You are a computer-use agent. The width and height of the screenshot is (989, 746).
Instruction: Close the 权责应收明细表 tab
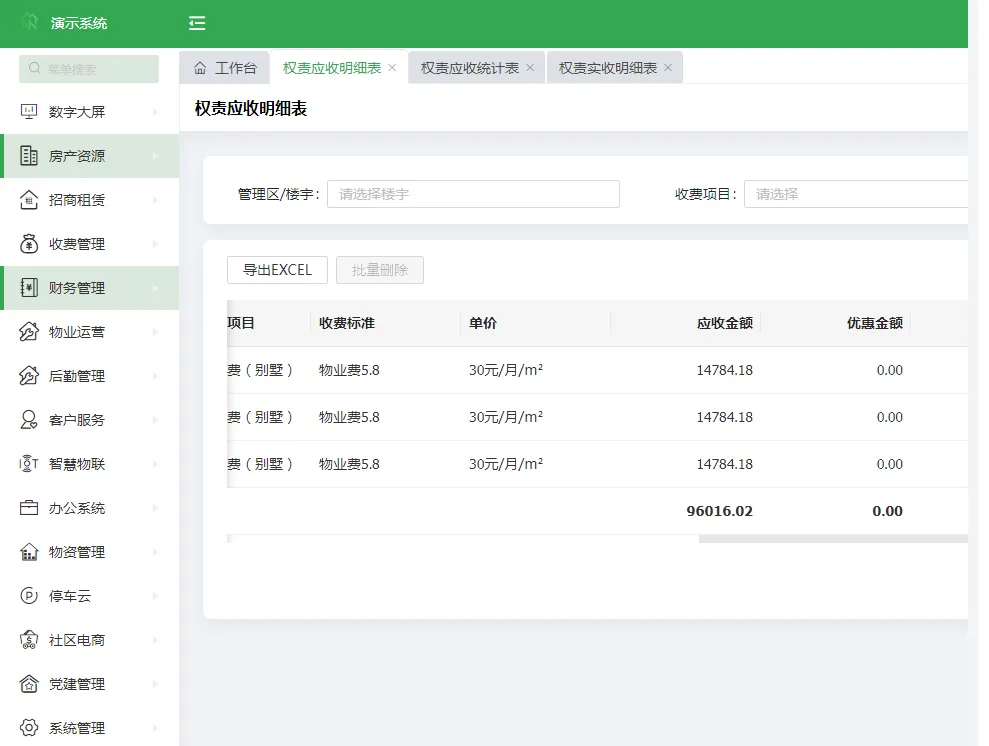coord(392,67)
